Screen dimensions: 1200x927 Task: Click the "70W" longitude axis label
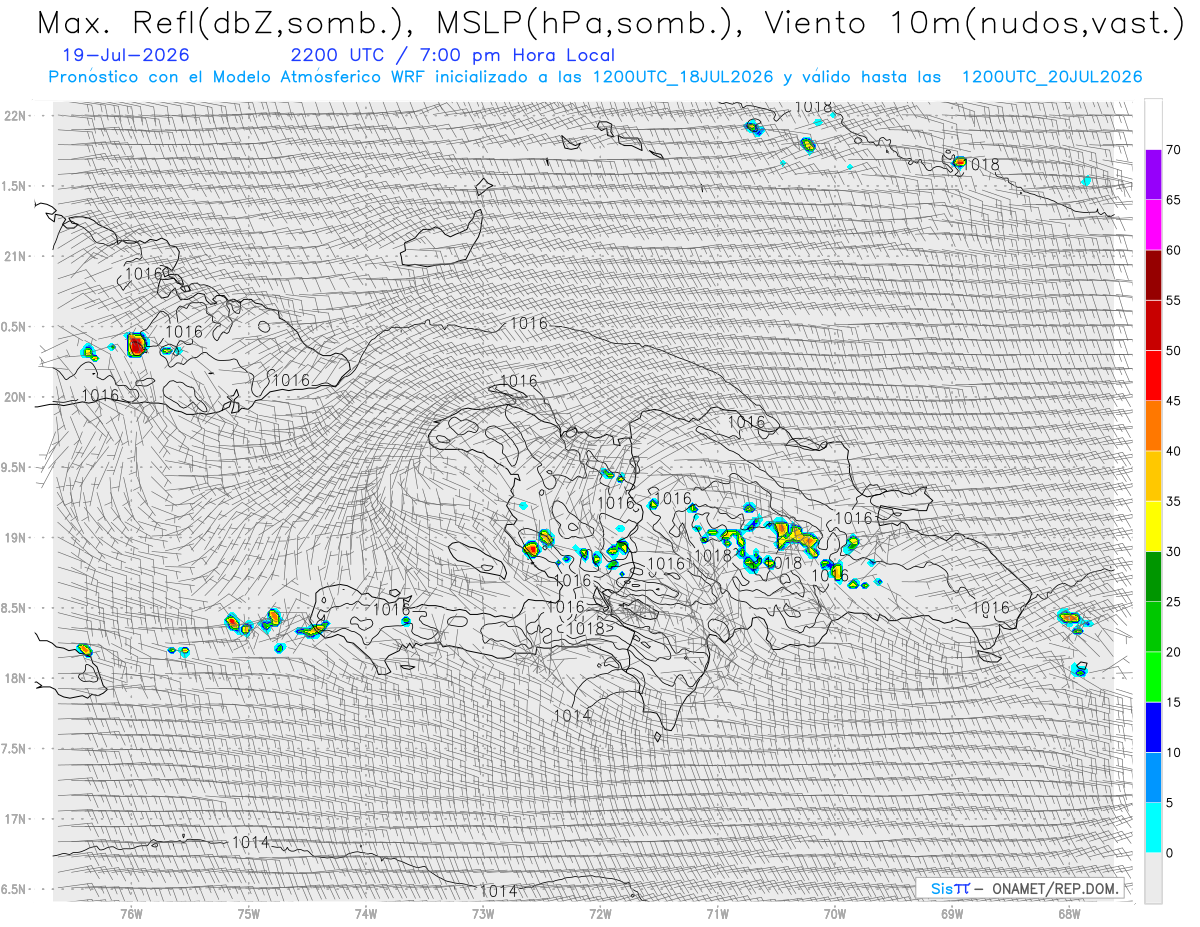(835, 914)
